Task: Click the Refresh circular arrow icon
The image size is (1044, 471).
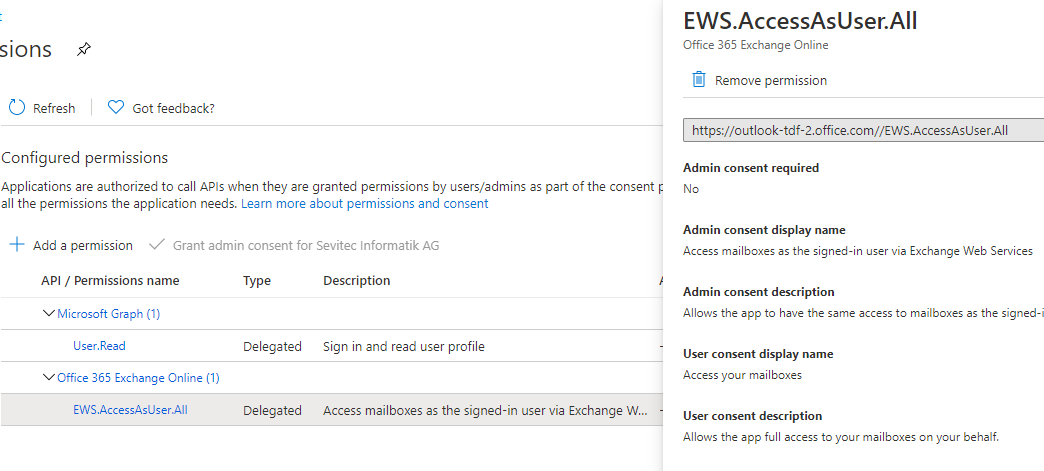Action: (x=17, y=107)
